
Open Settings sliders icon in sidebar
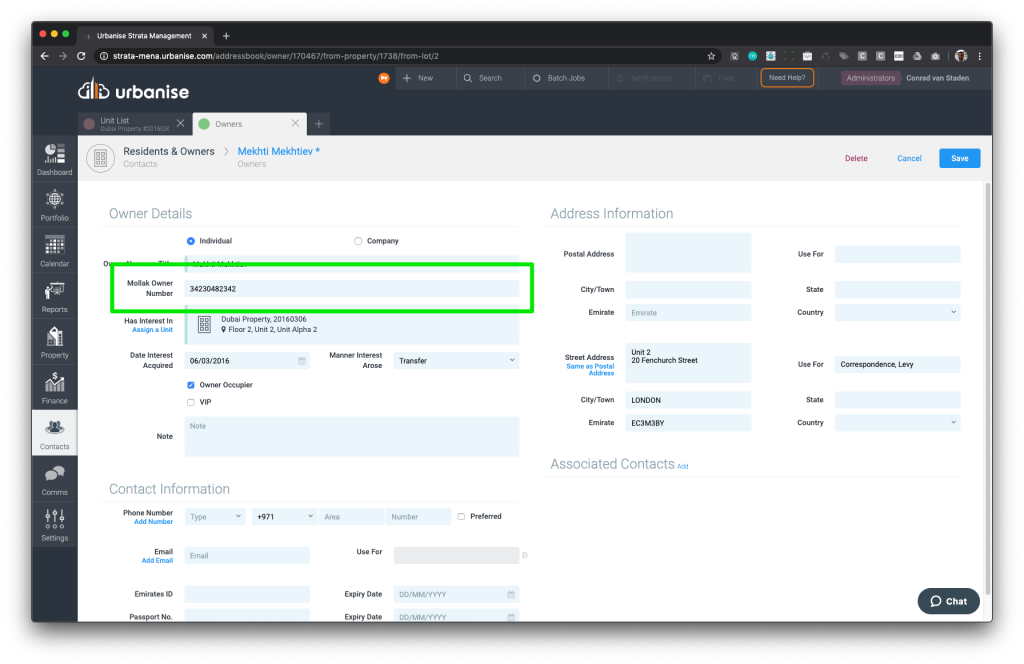[55, 523]
